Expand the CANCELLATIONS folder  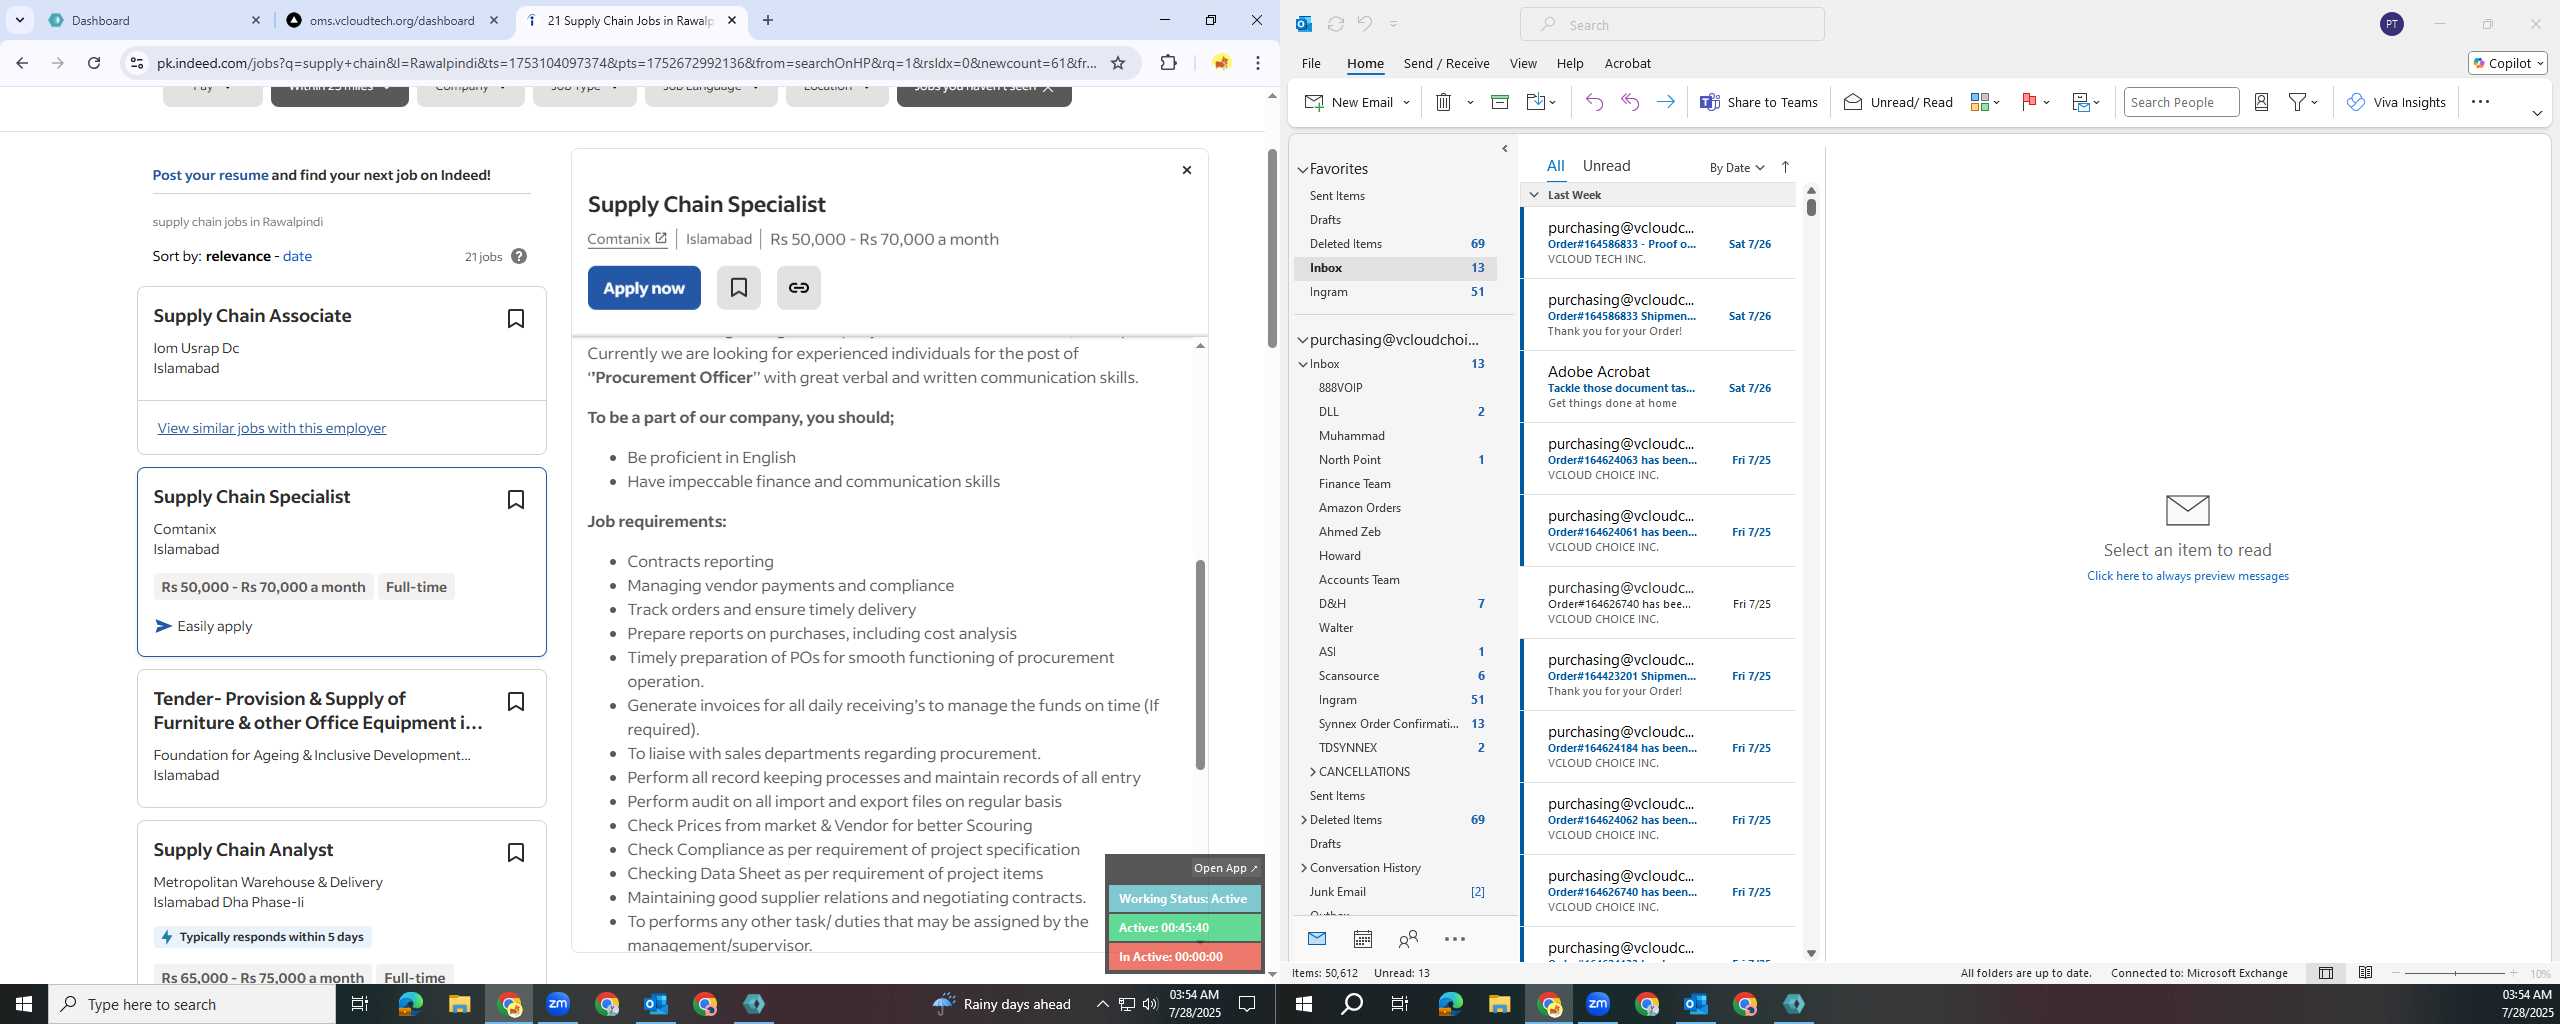1312,772
